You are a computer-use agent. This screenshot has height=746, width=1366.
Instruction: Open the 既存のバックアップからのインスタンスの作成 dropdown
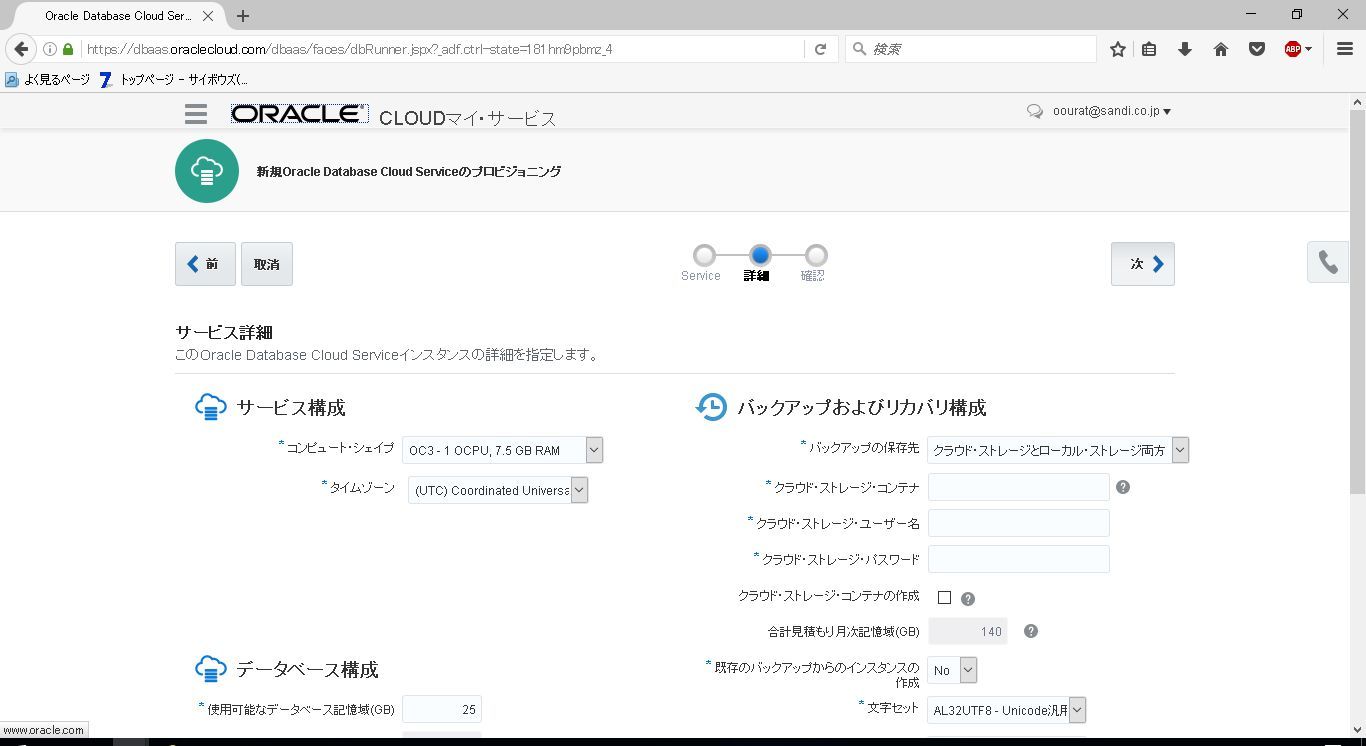[952, 670]
